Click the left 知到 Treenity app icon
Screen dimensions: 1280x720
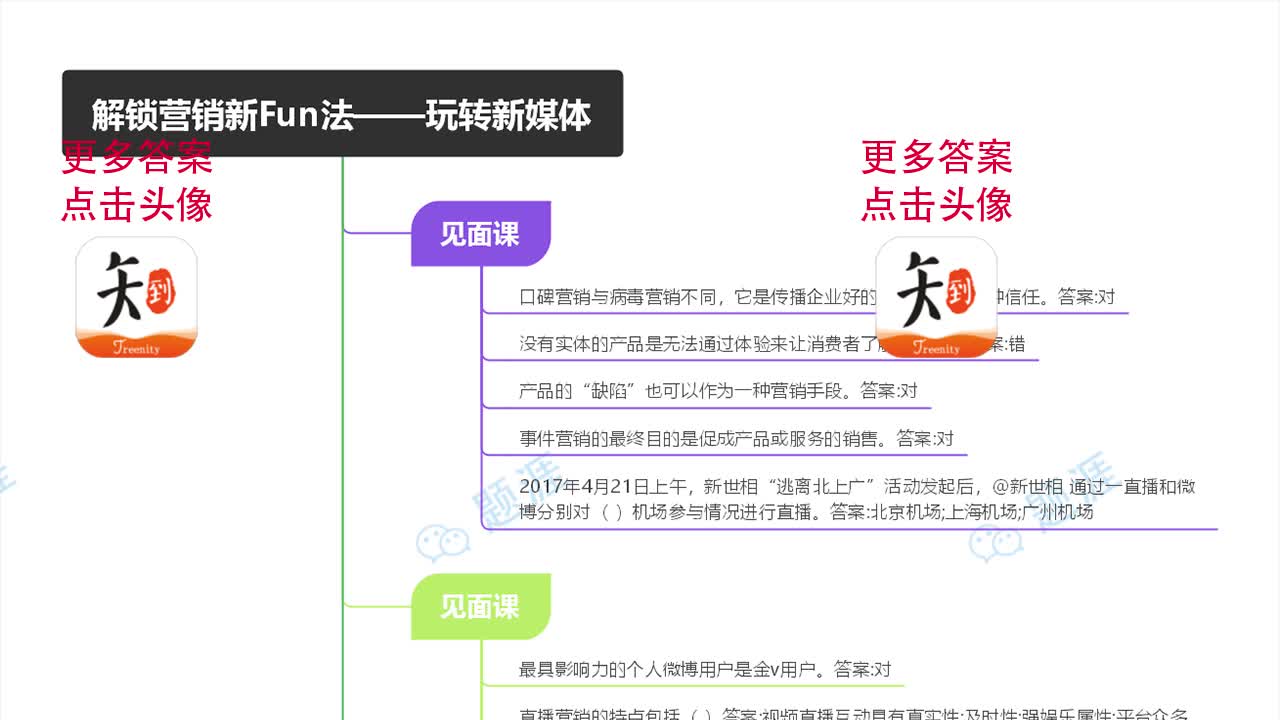coord(137,297)
